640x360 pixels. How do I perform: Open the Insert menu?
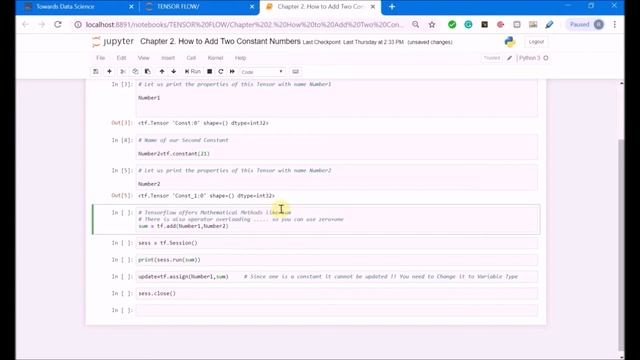168,58
